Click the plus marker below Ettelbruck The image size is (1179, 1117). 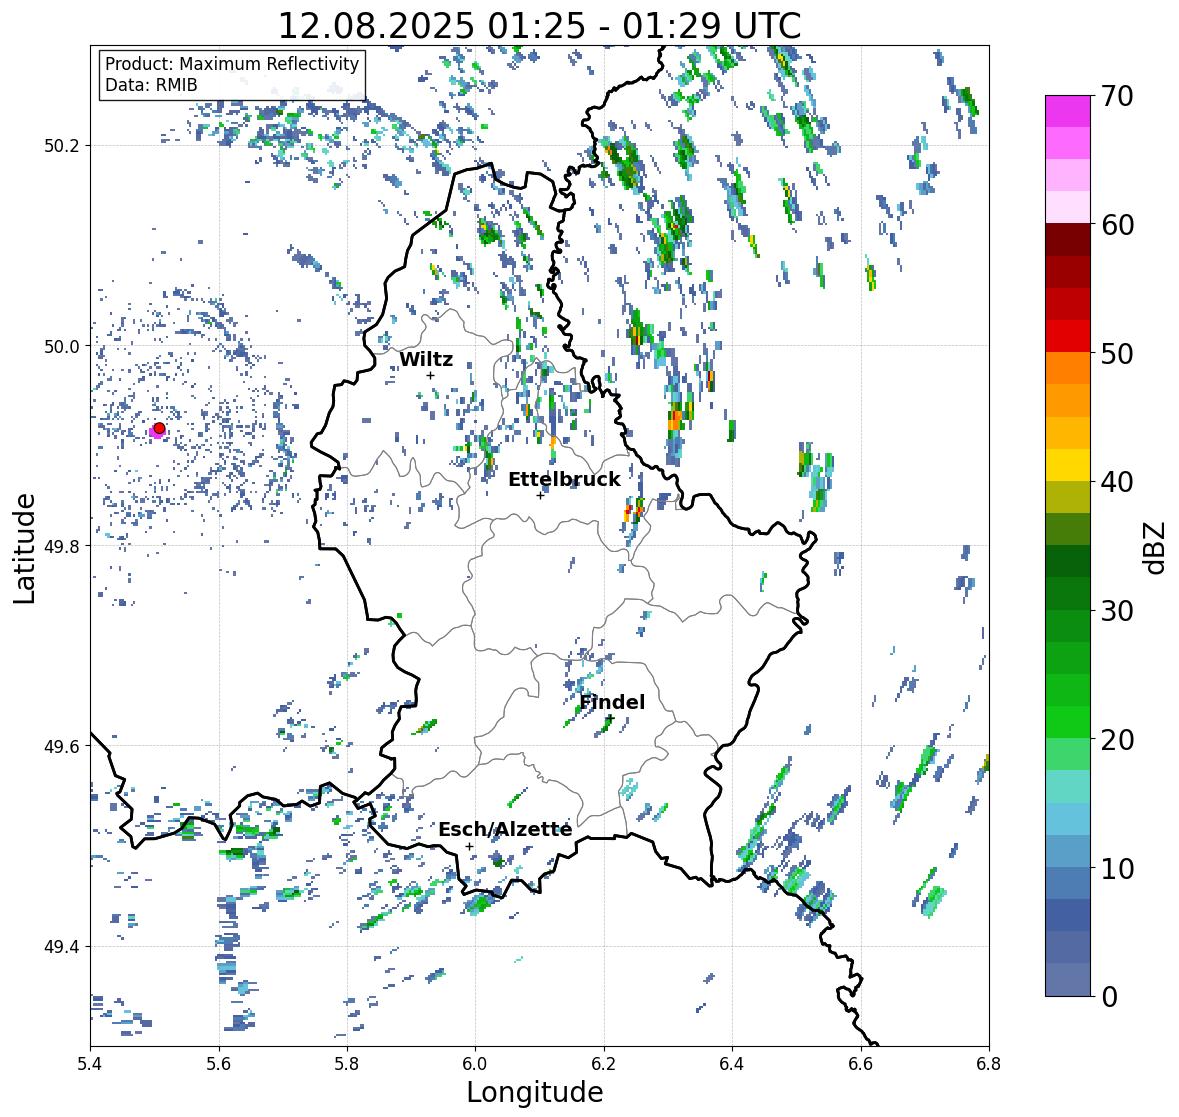540,495
